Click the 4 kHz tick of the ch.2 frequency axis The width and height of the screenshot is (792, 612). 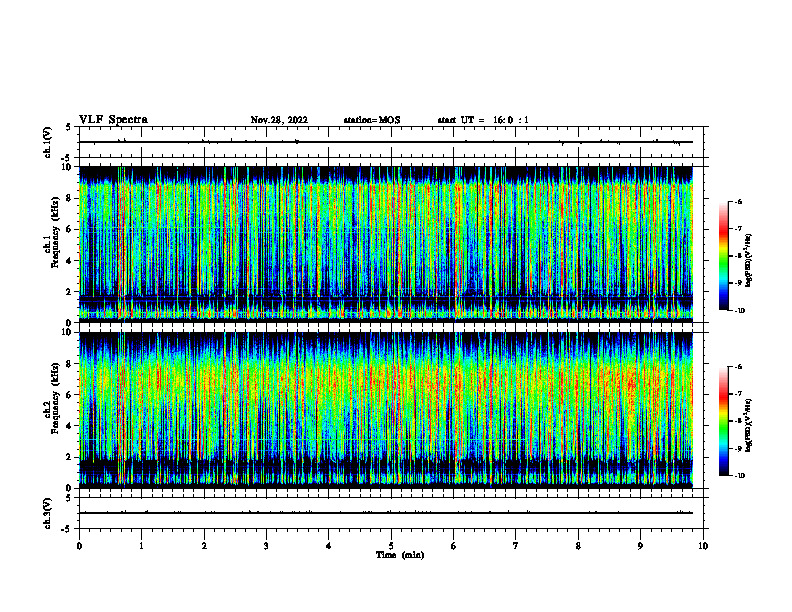(70, 426)
